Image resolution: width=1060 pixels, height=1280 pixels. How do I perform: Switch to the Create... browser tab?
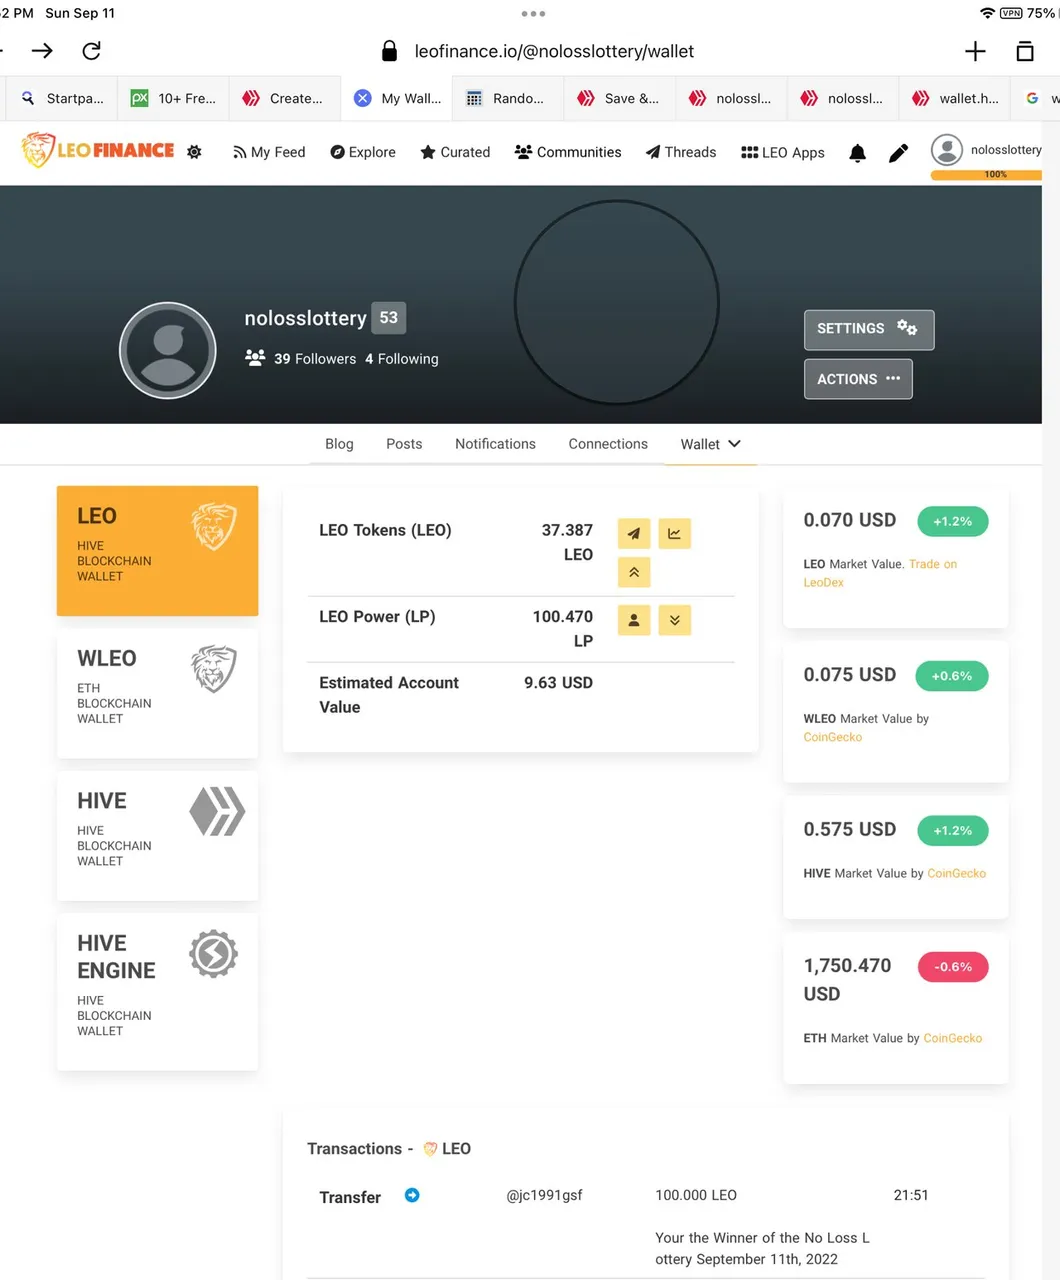(x=285, y=98)
